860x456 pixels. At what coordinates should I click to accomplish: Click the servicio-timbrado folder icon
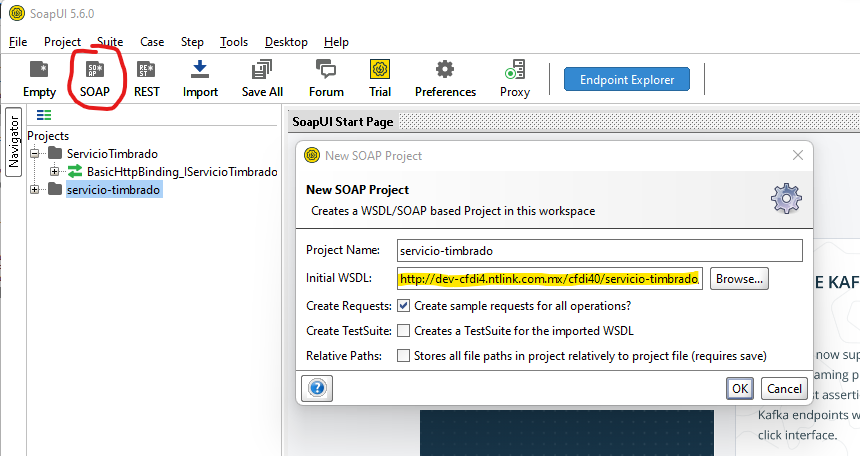tap(55, 189)
